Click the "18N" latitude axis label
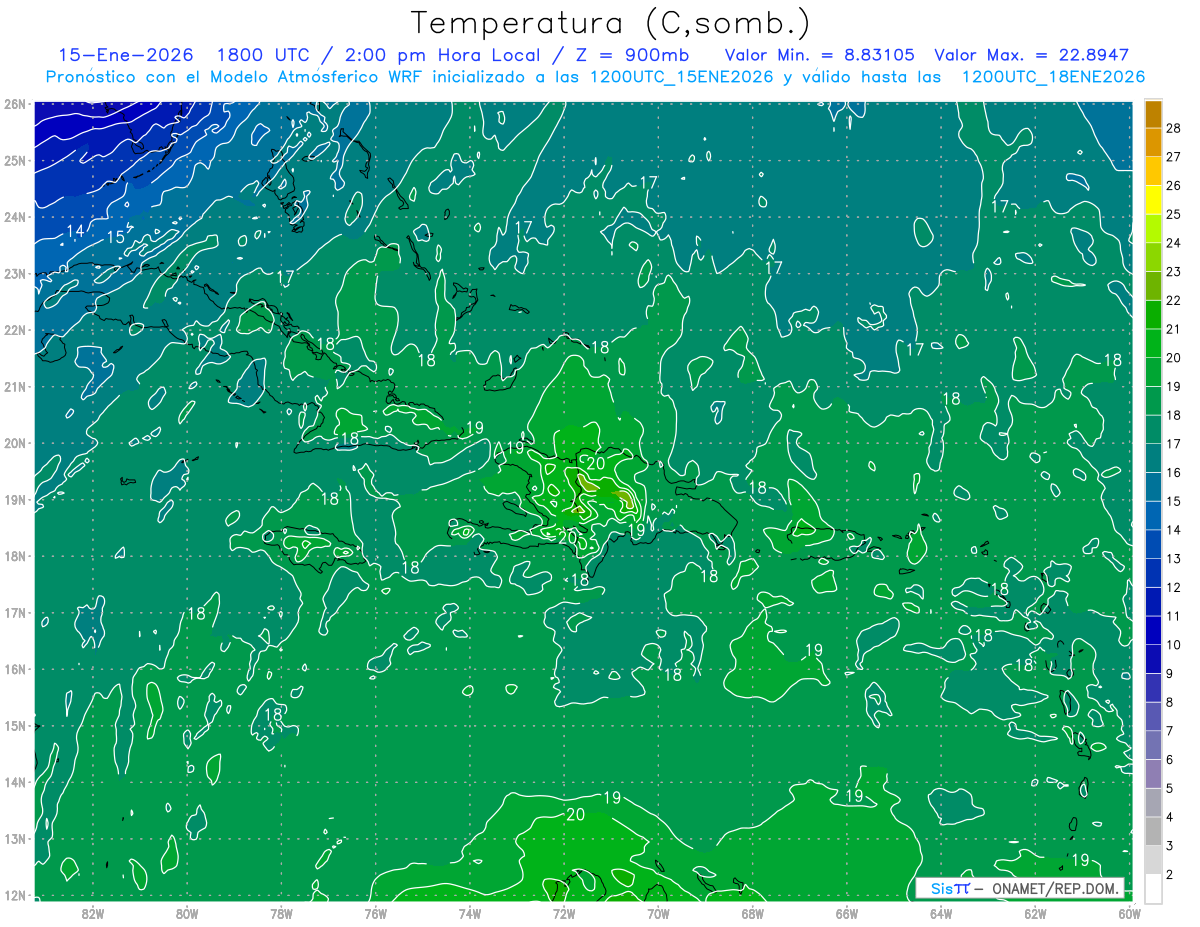Screen dimensions: 1200x927 click(14, 556)
